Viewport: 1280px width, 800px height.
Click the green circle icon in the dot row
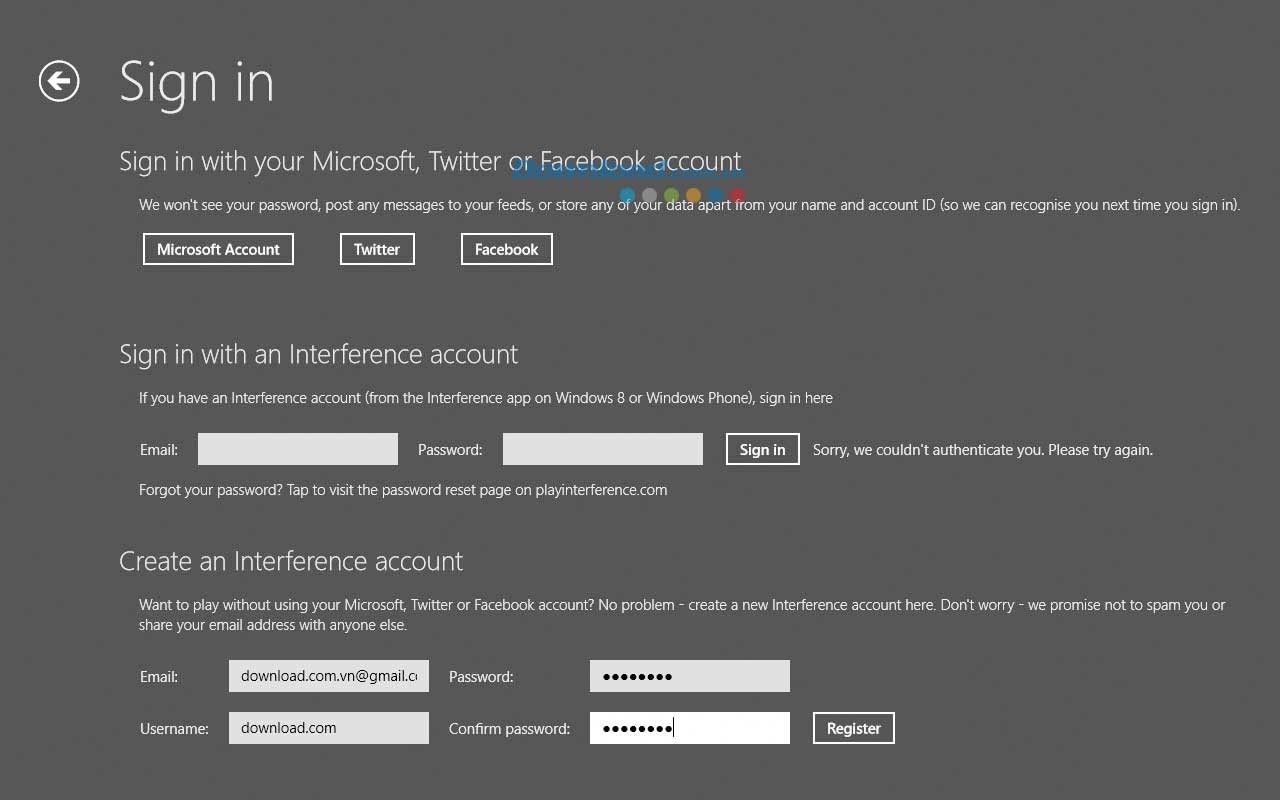[671, 194]
